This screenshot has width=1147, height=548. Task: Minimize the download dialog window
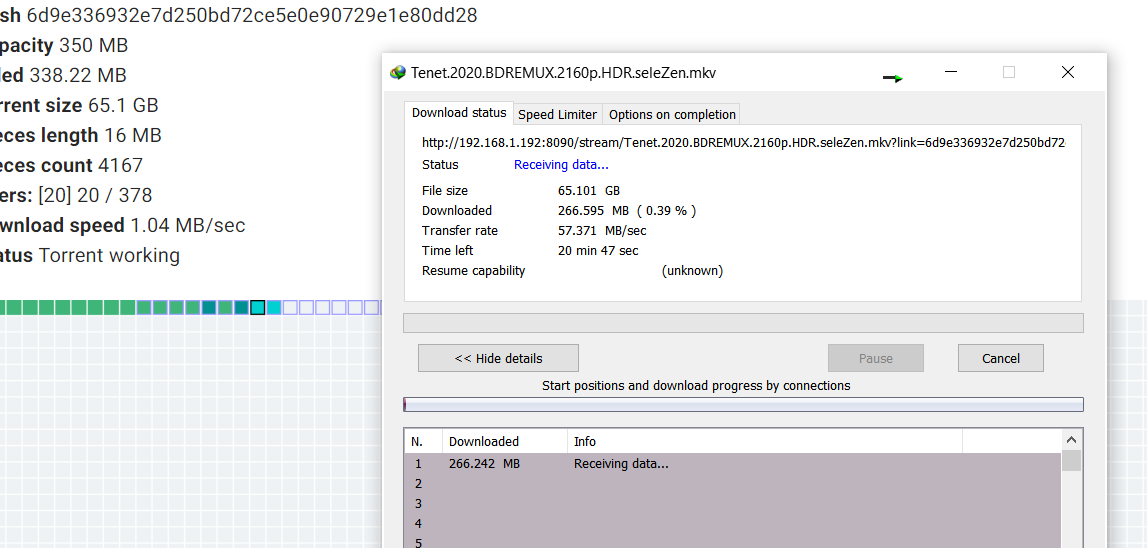pyautogui.click(x=951, y=72)
